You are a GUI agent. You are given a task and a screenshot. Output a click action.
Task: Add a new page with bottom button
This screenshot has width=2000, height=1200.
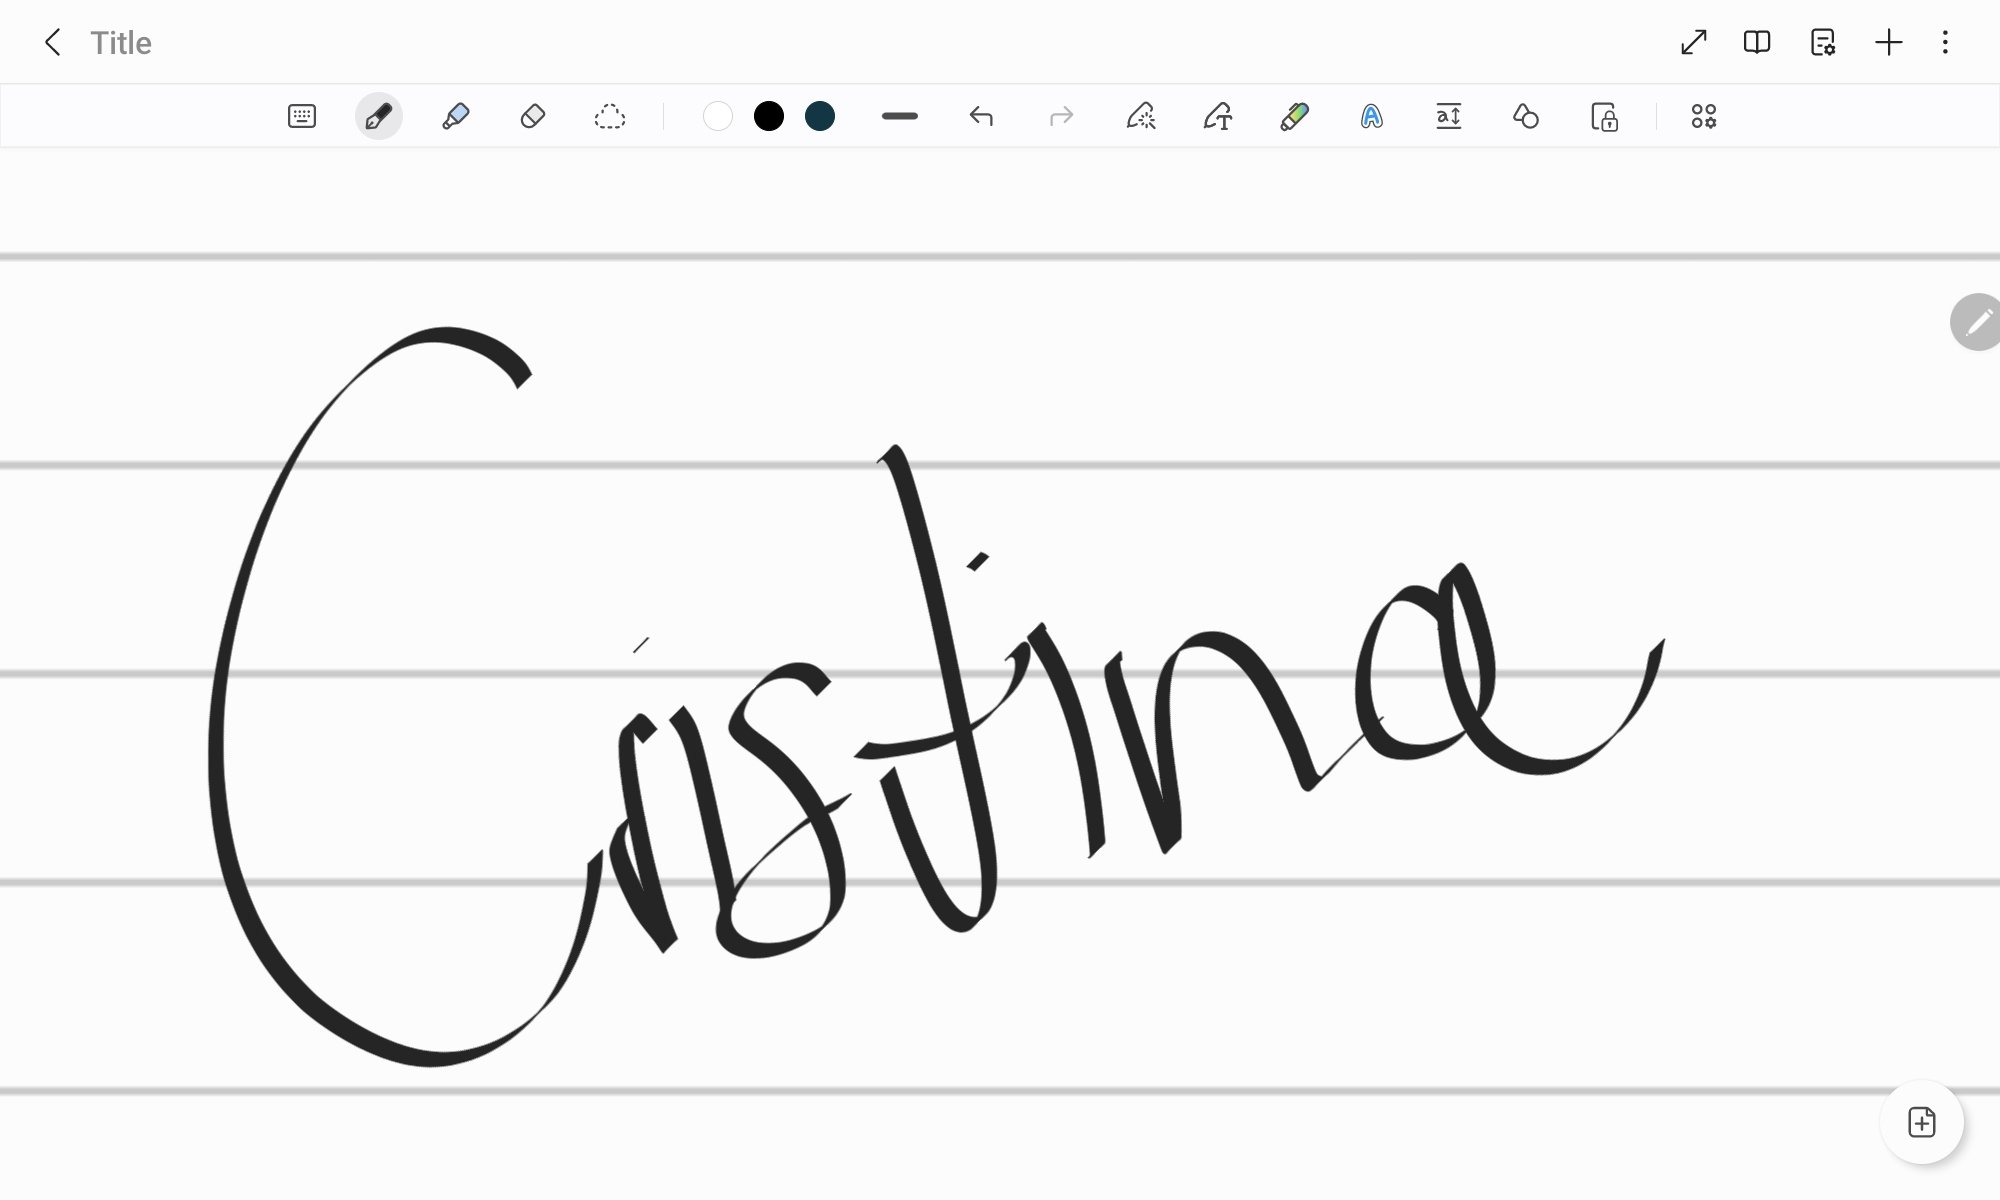(1921, 1122)
